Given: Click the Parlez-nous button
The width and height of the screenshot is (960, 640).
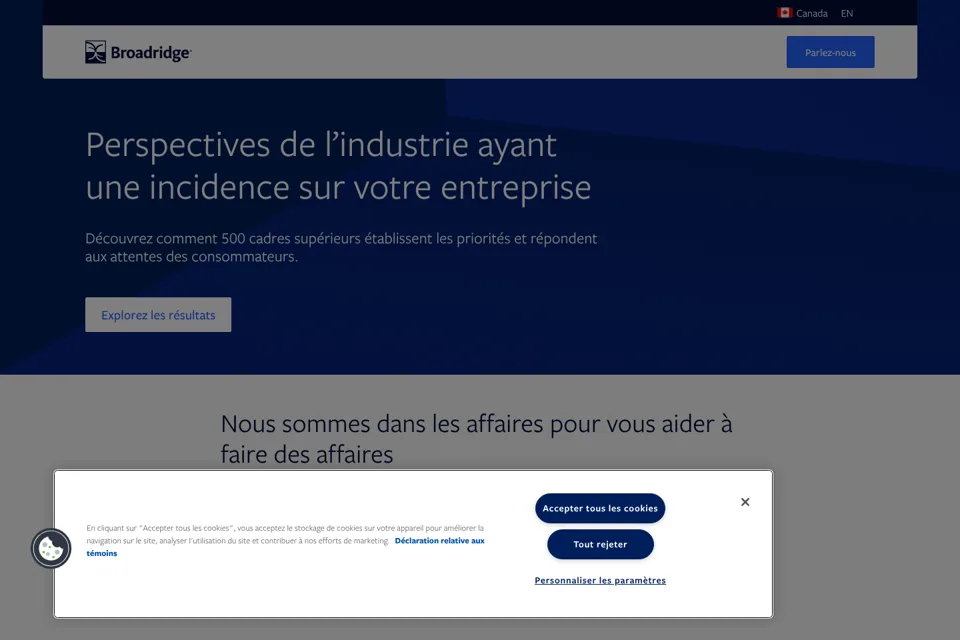Looking at the screenshot, I should pyautogui.click(x=830, y=52).
